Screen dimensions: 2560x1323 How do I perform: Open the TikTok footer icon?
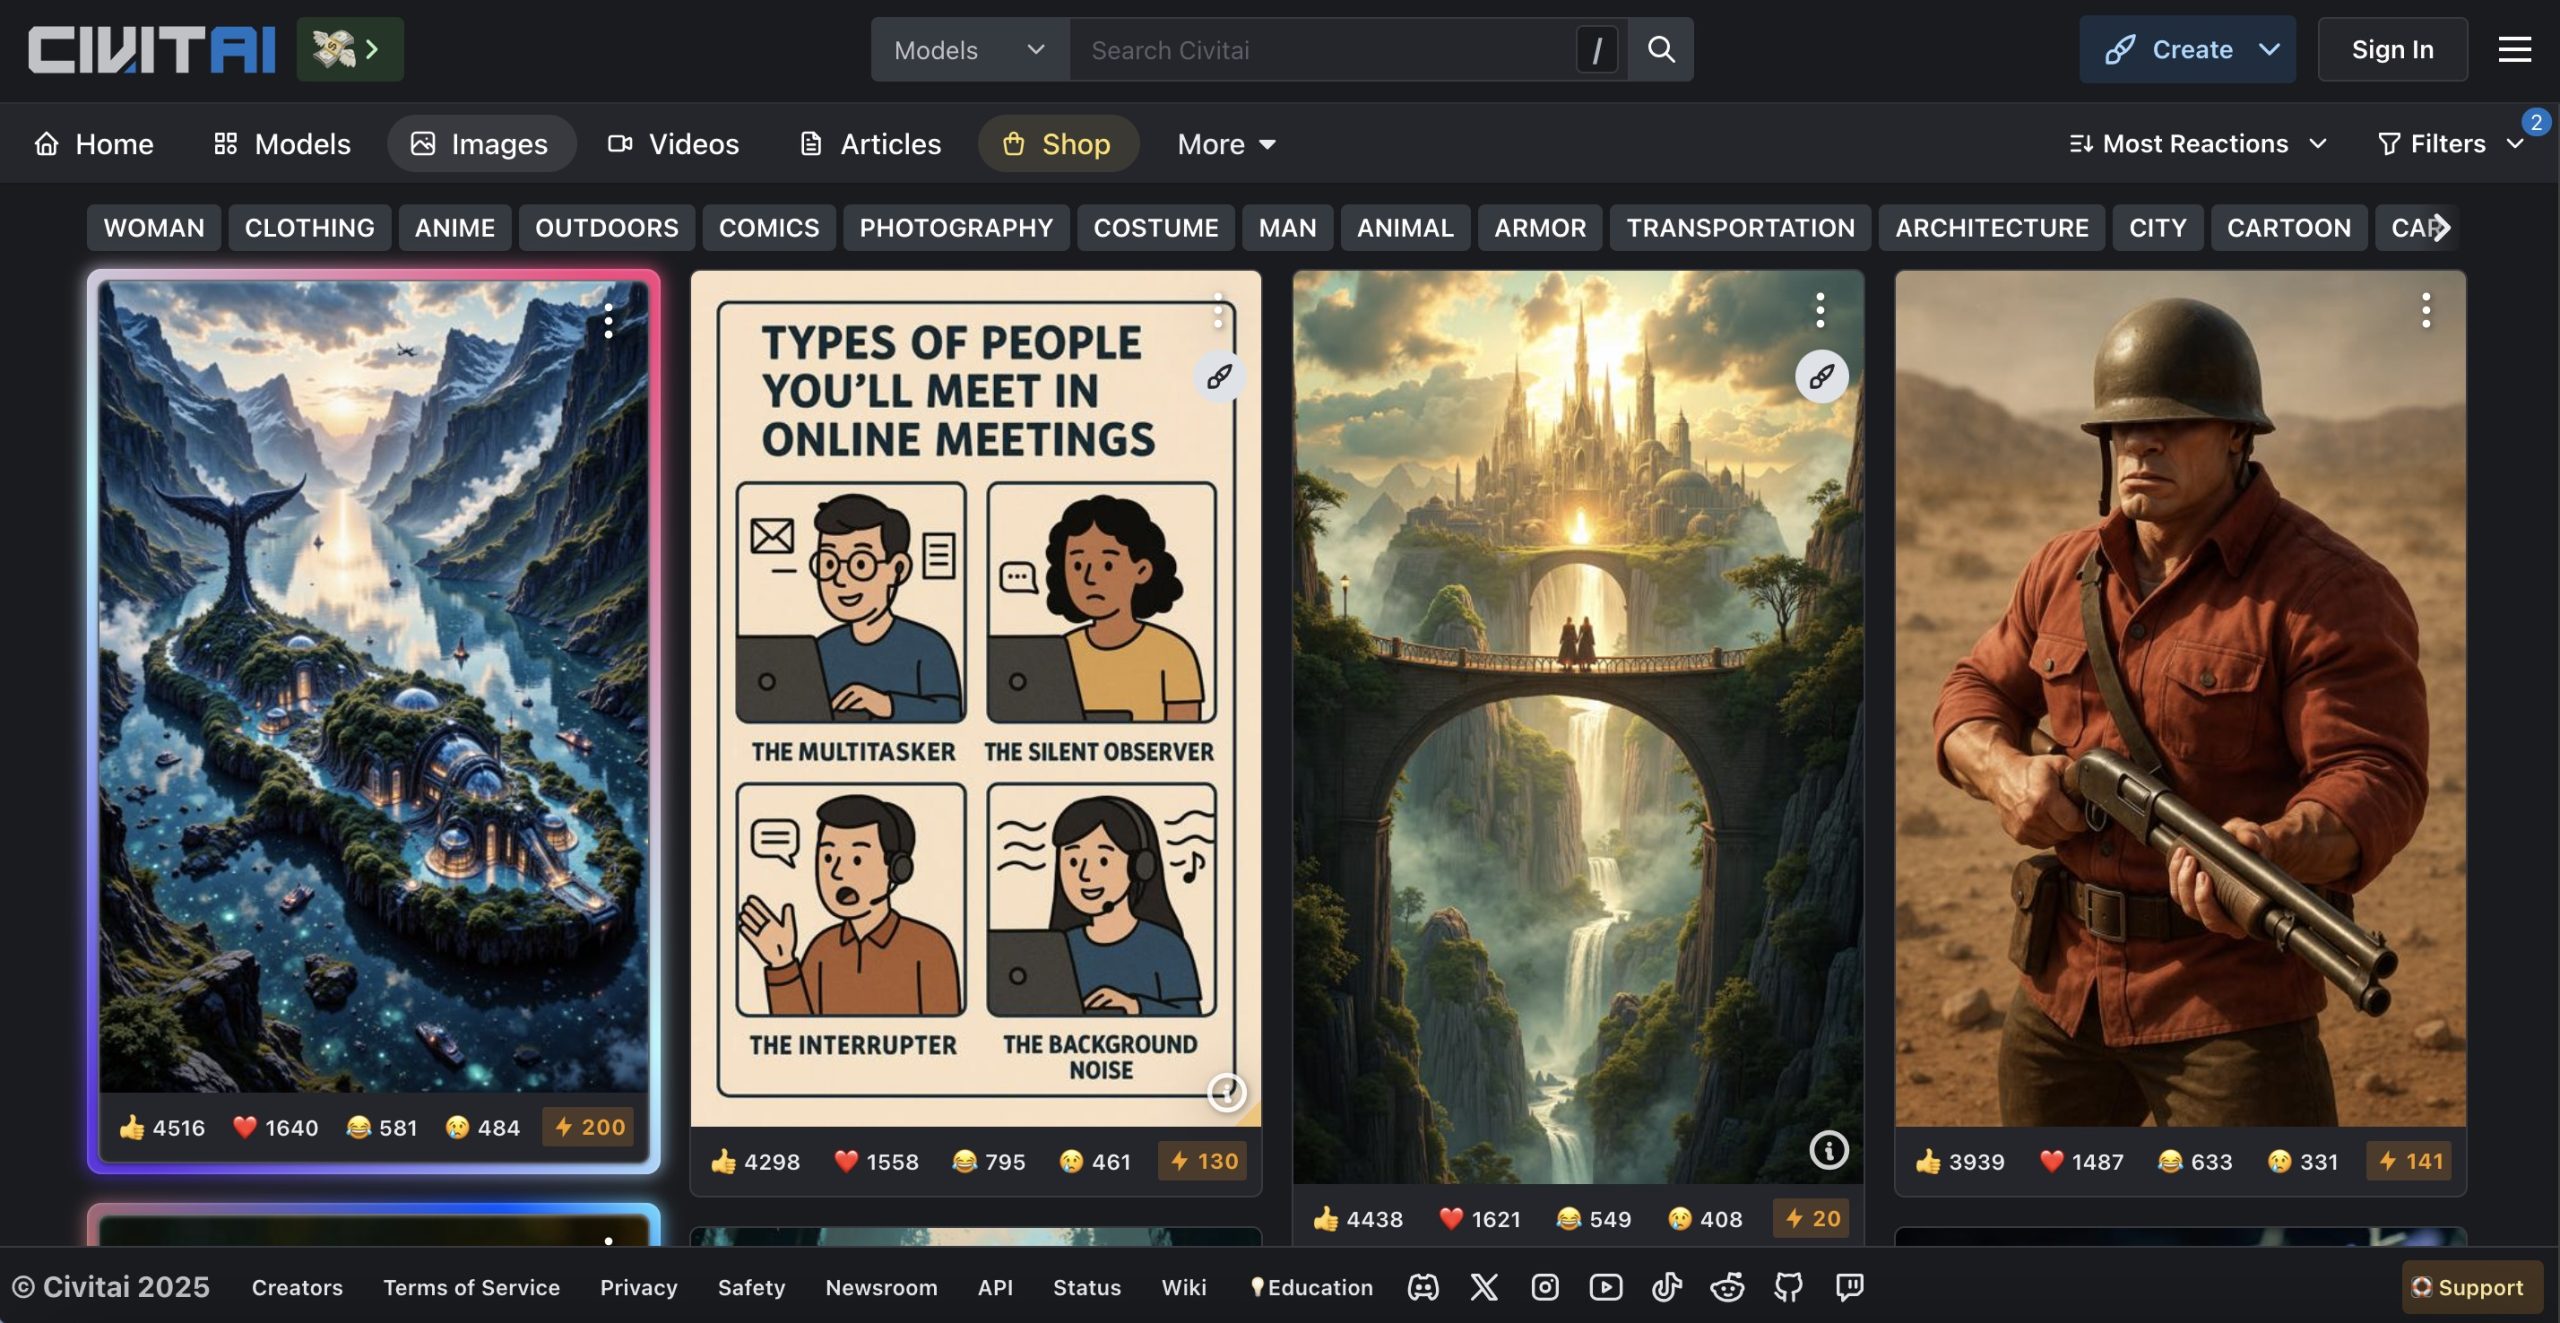click(x=1667, y=1287)
